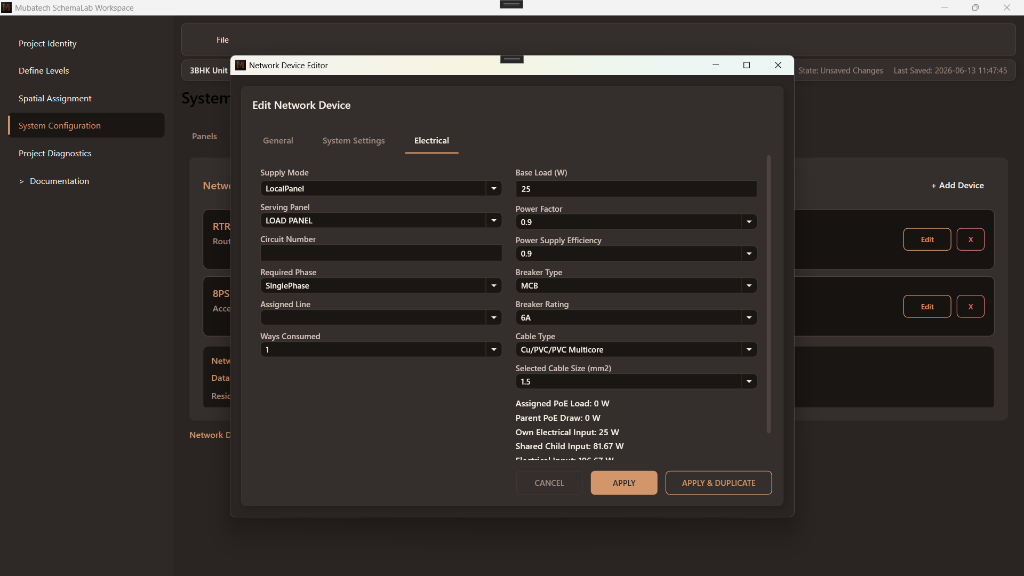Click the 'Edit Network Device' heading

point(301,105)
